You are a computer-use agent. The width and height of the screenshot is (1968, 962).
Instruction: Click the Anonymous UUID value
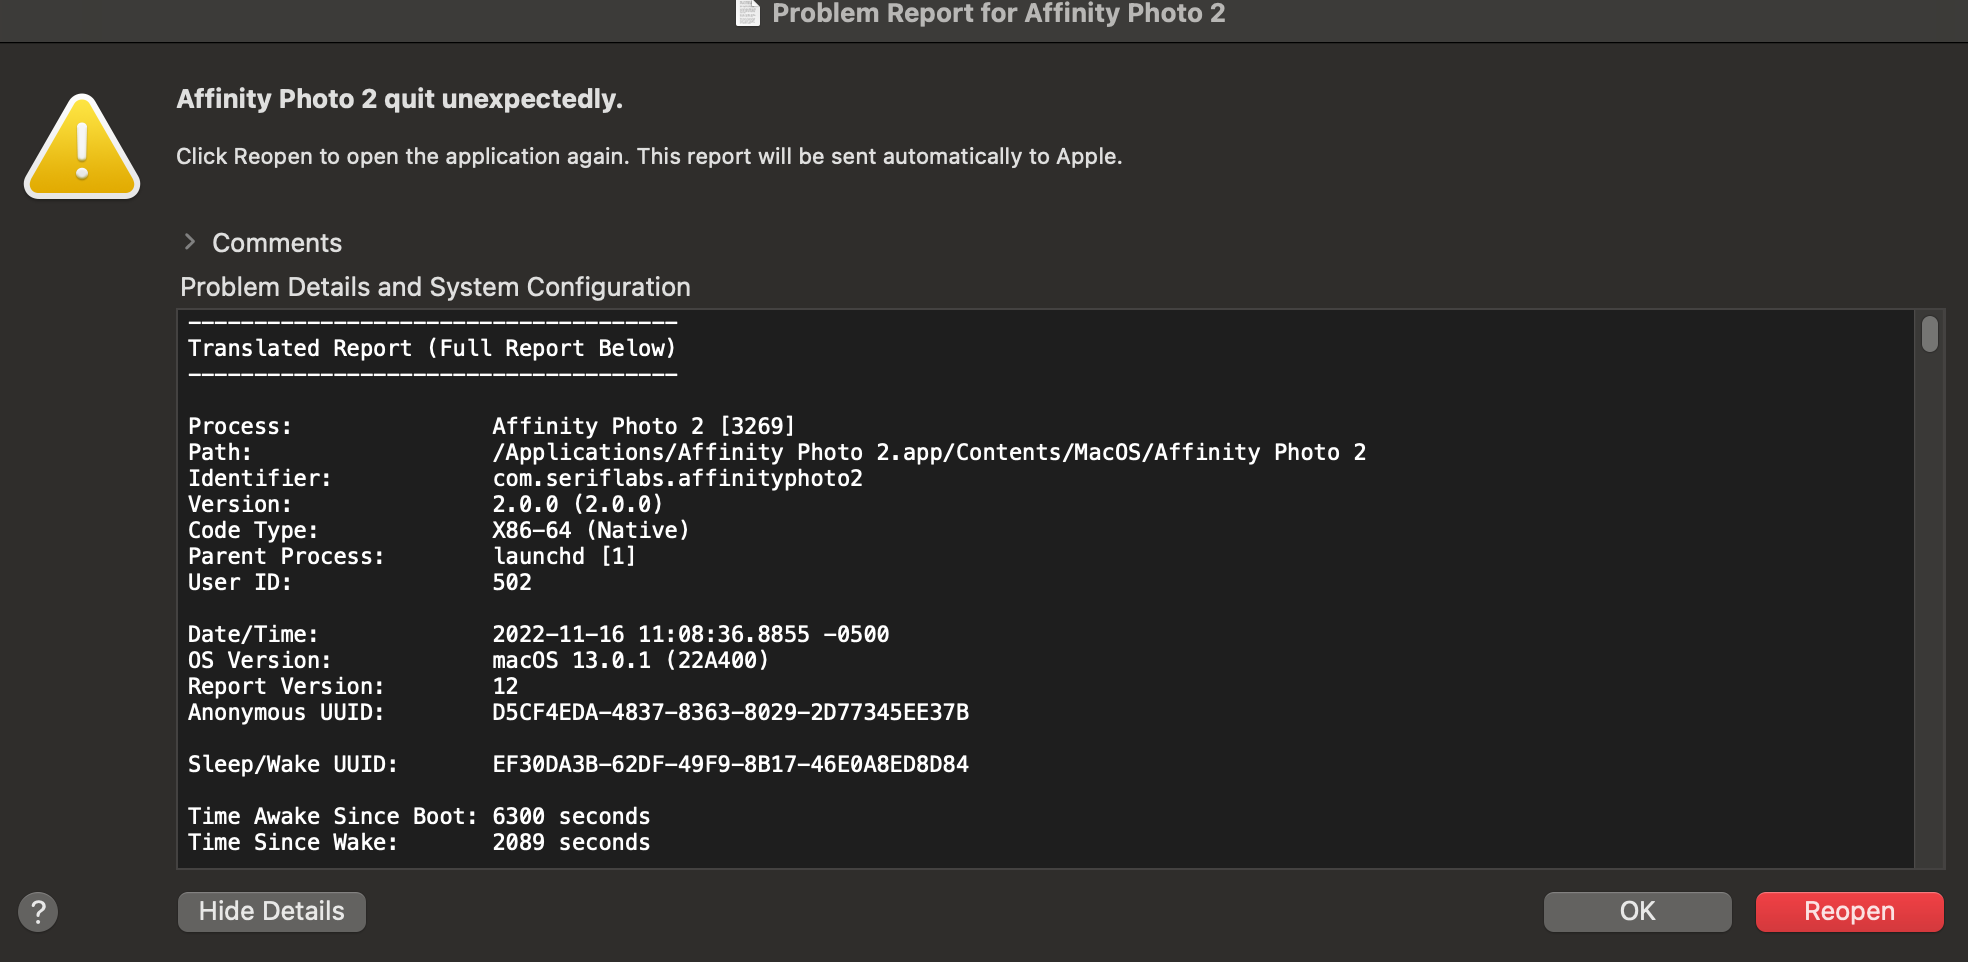click(730, 712)
